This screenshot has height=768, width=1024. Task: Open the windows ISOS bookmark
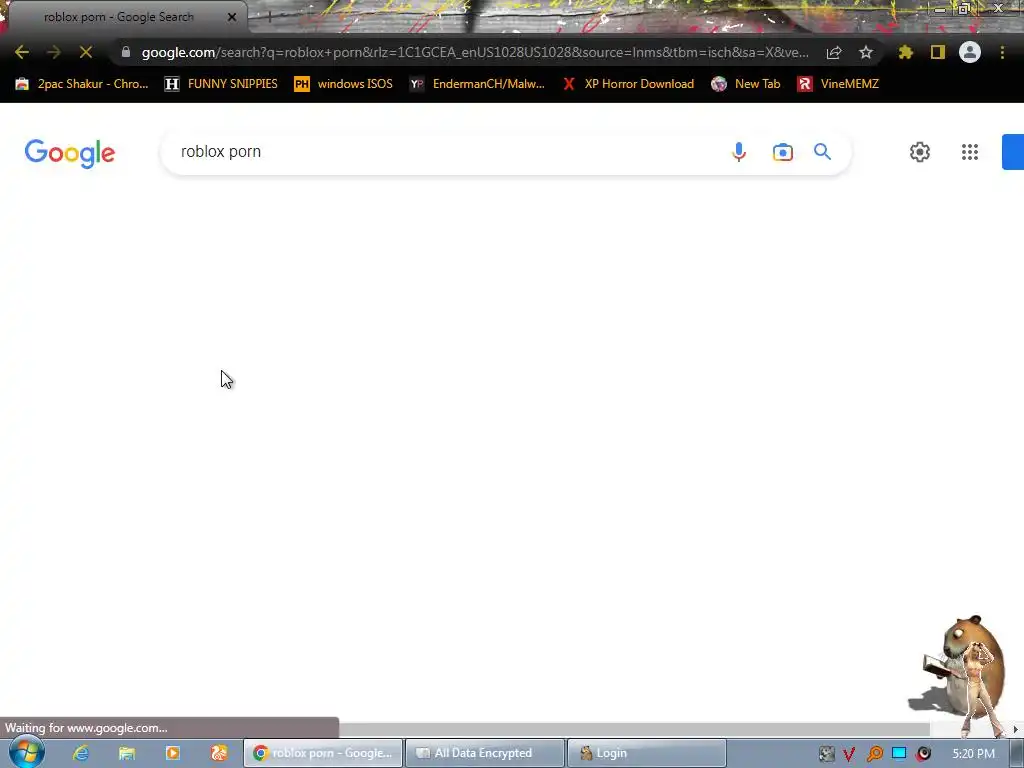344,84
